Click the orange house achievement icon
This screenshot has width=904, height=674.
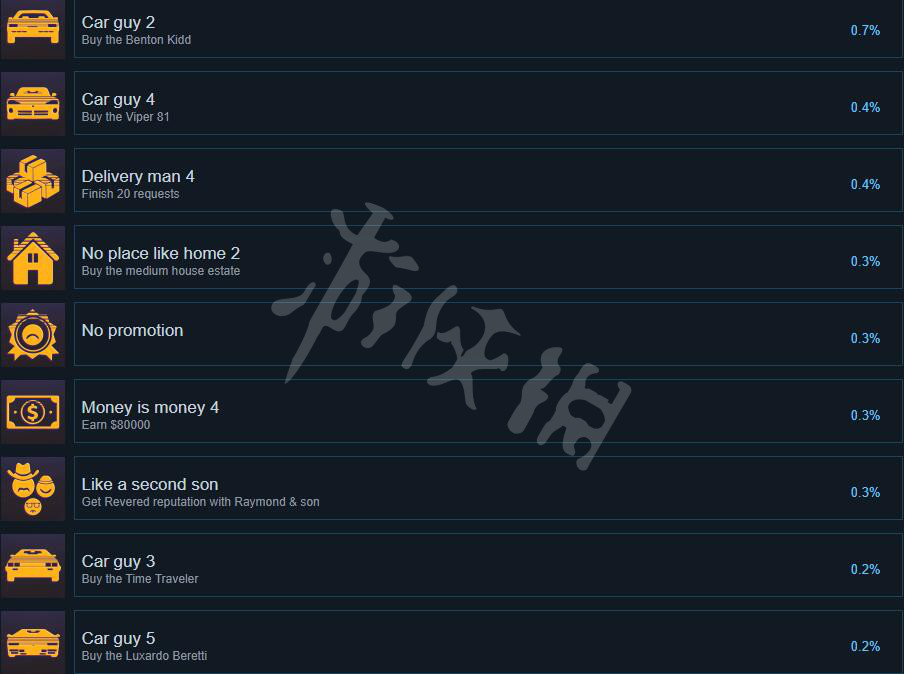click(x=33, y=258)
